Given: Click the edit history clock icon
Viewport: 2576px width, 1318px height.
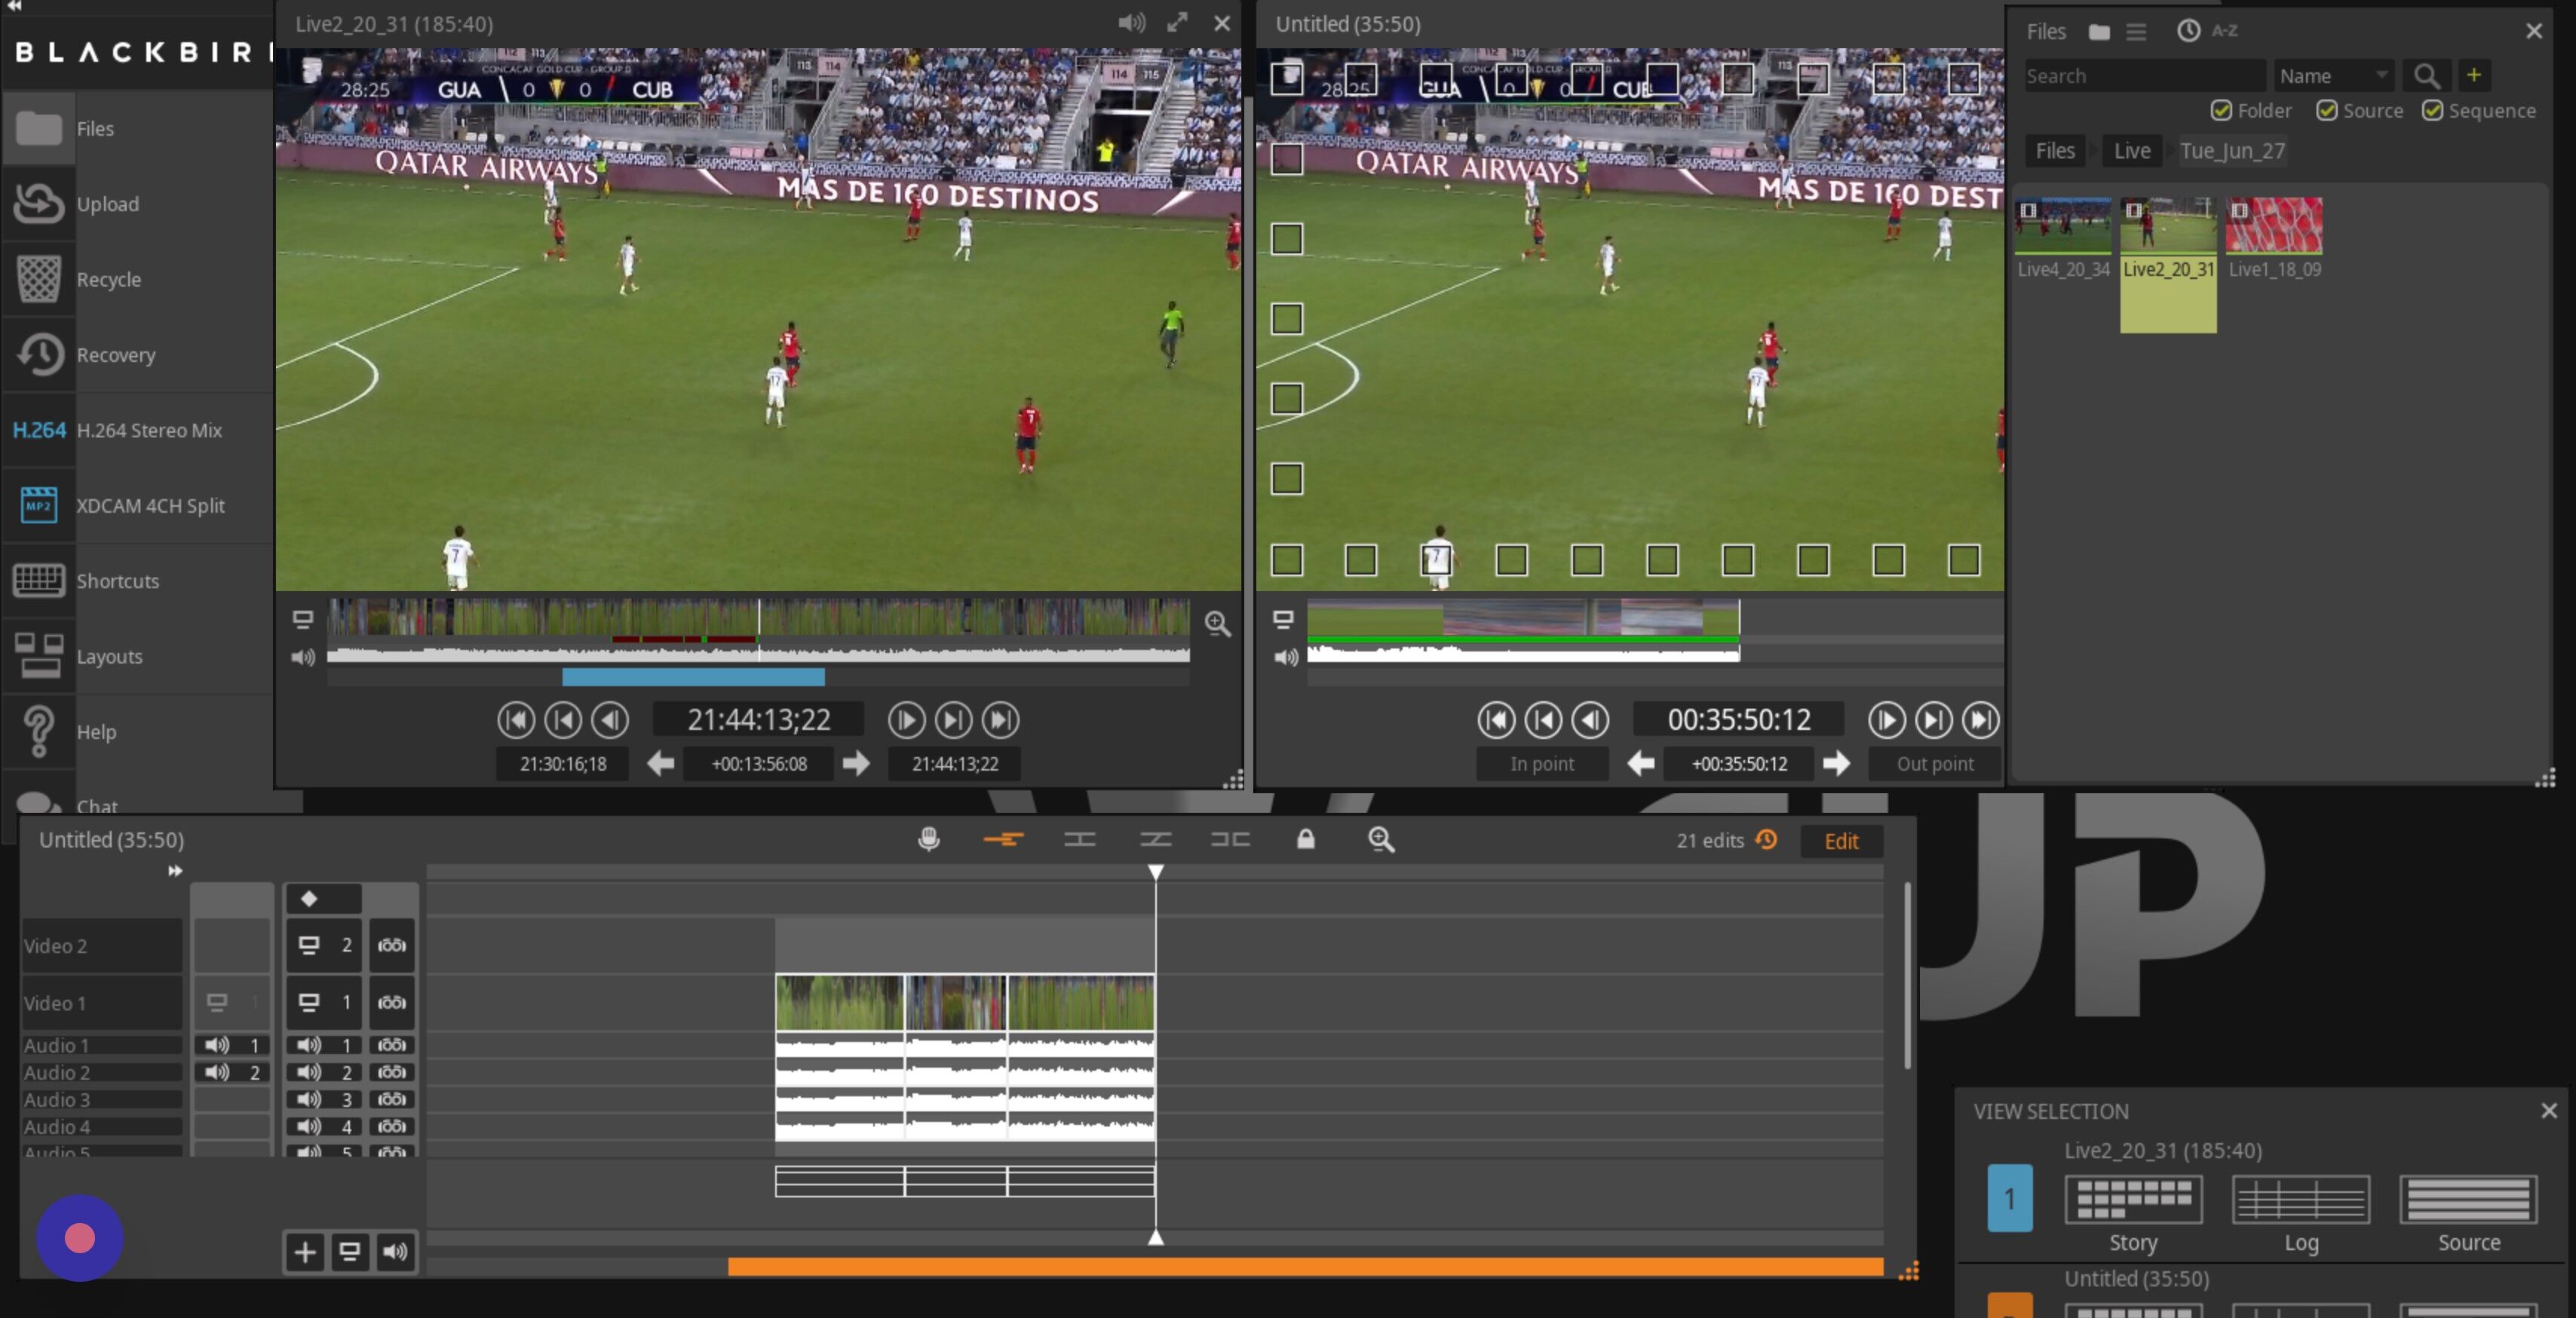Looking at the screenshot, I should (x=1766, y=841).
